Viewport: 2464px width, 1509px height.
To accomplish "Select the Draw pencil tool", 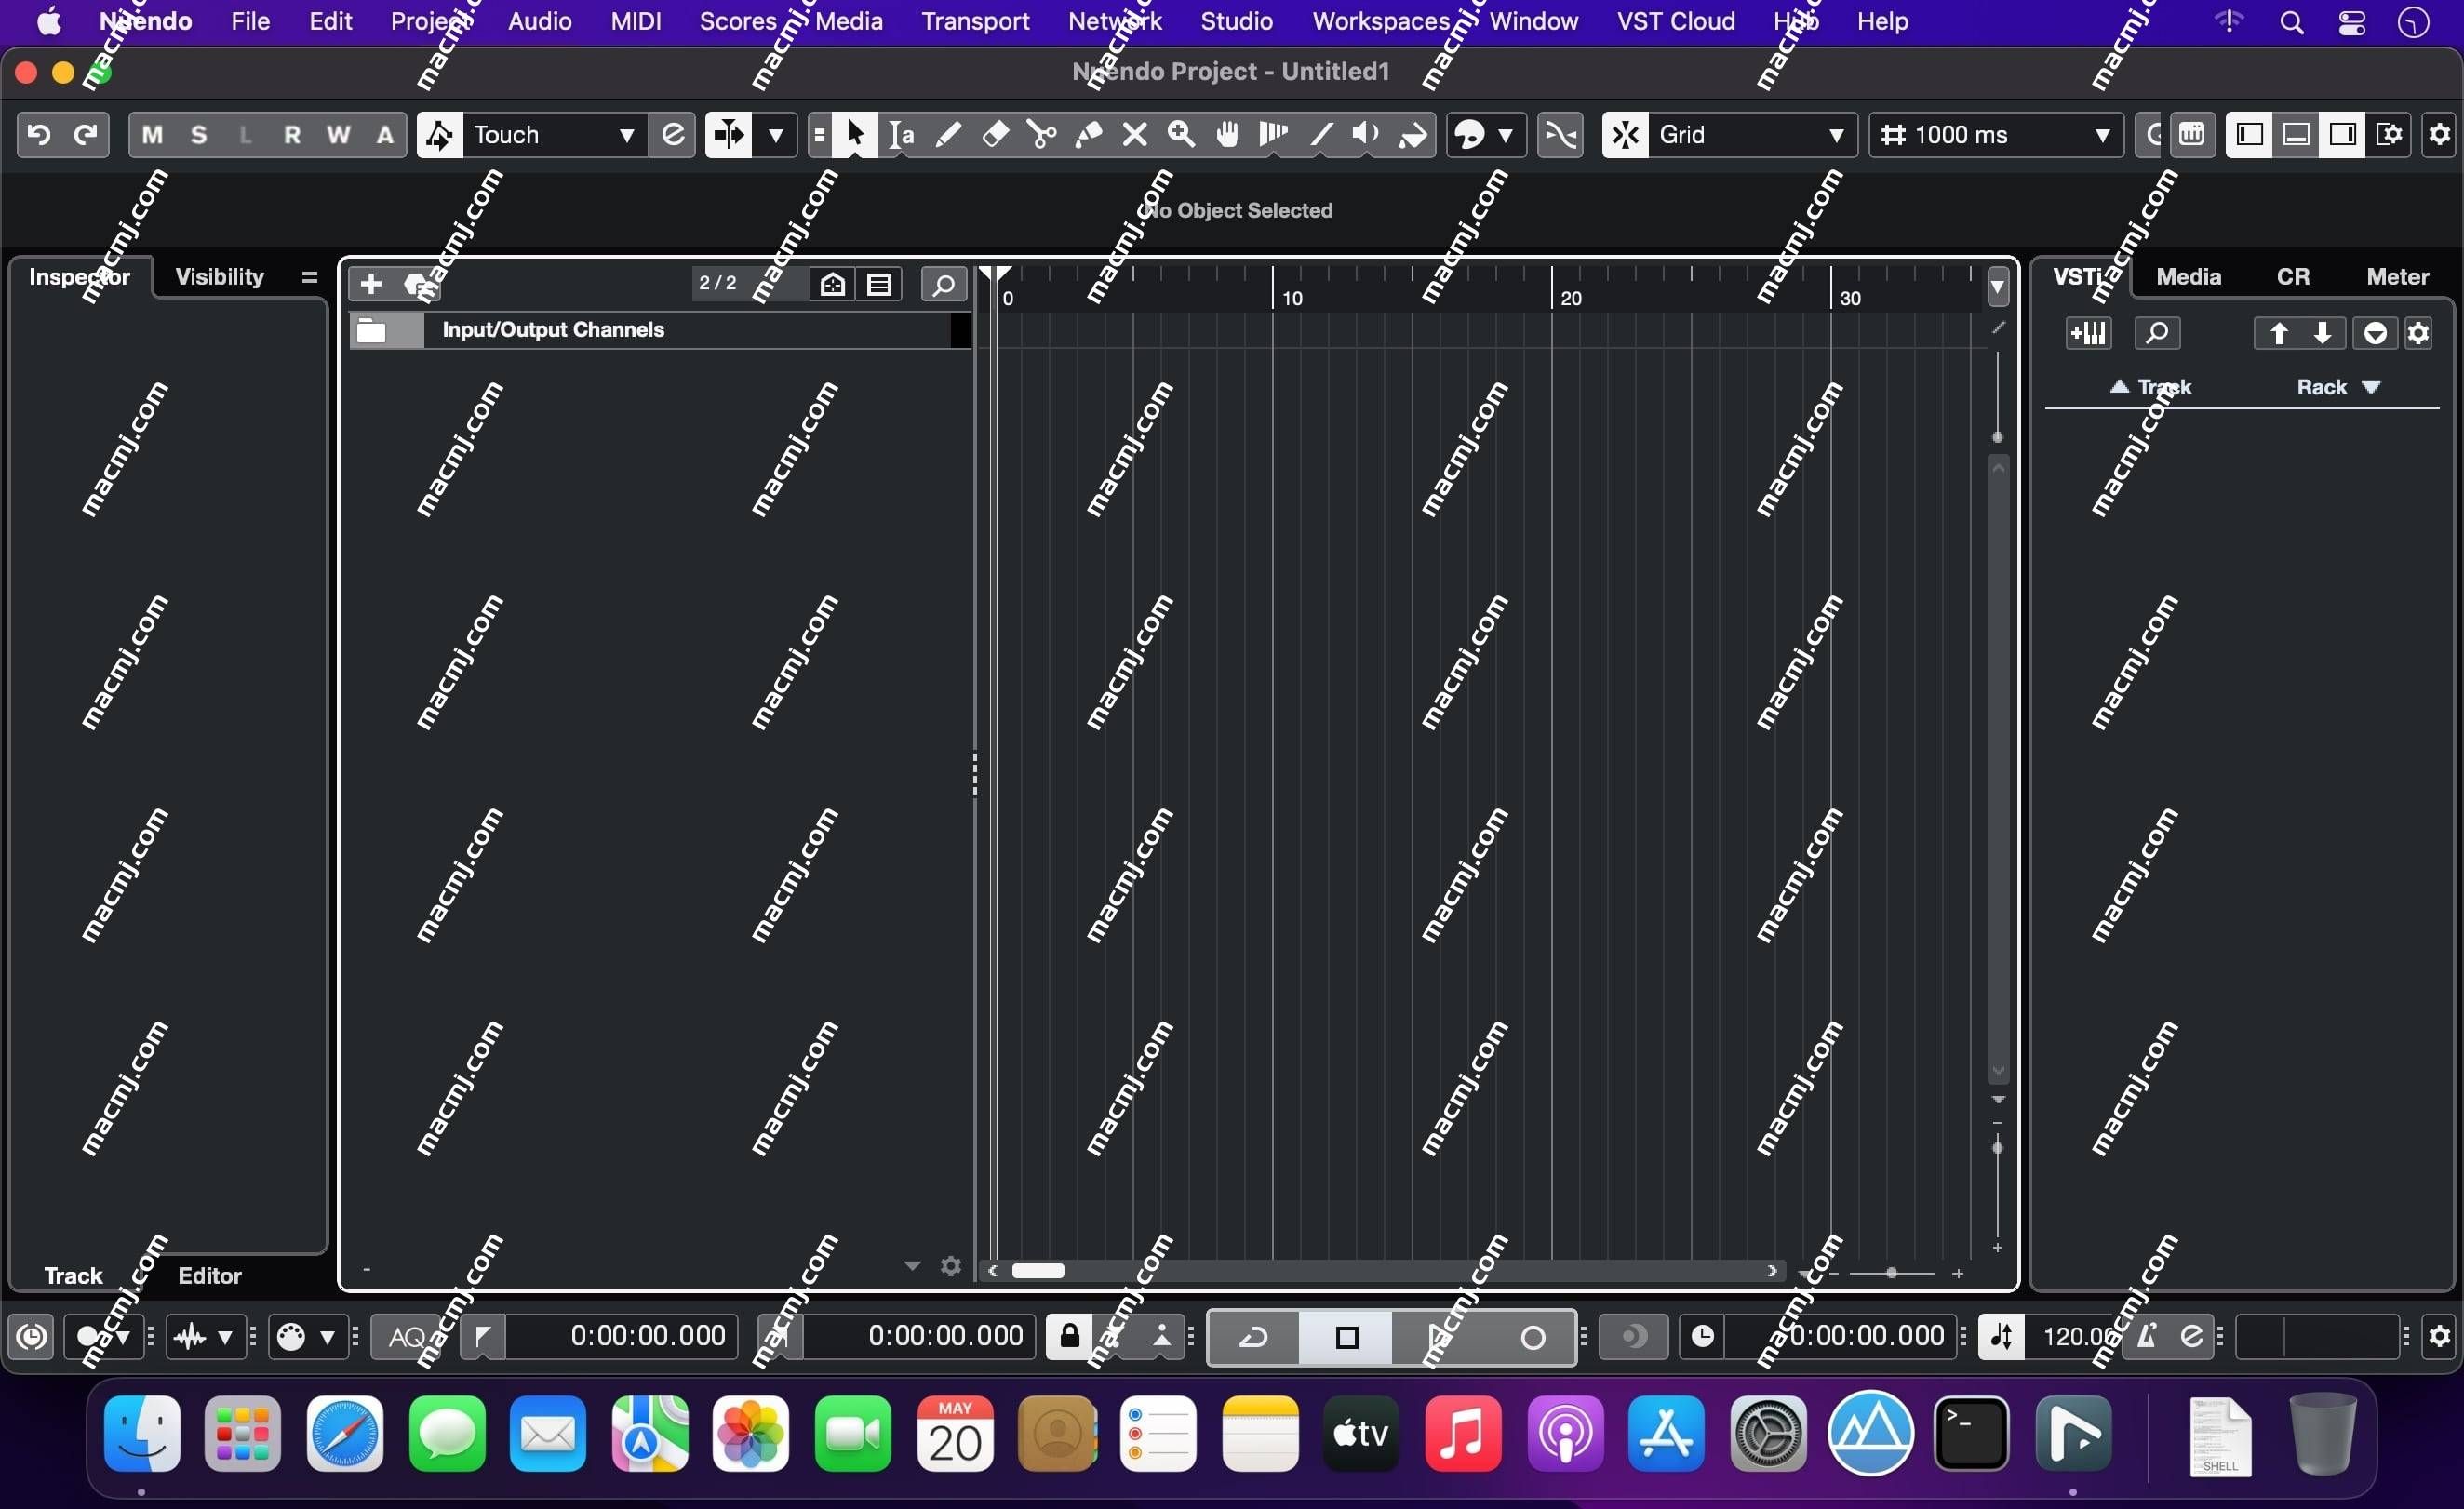I will point(947,134).
